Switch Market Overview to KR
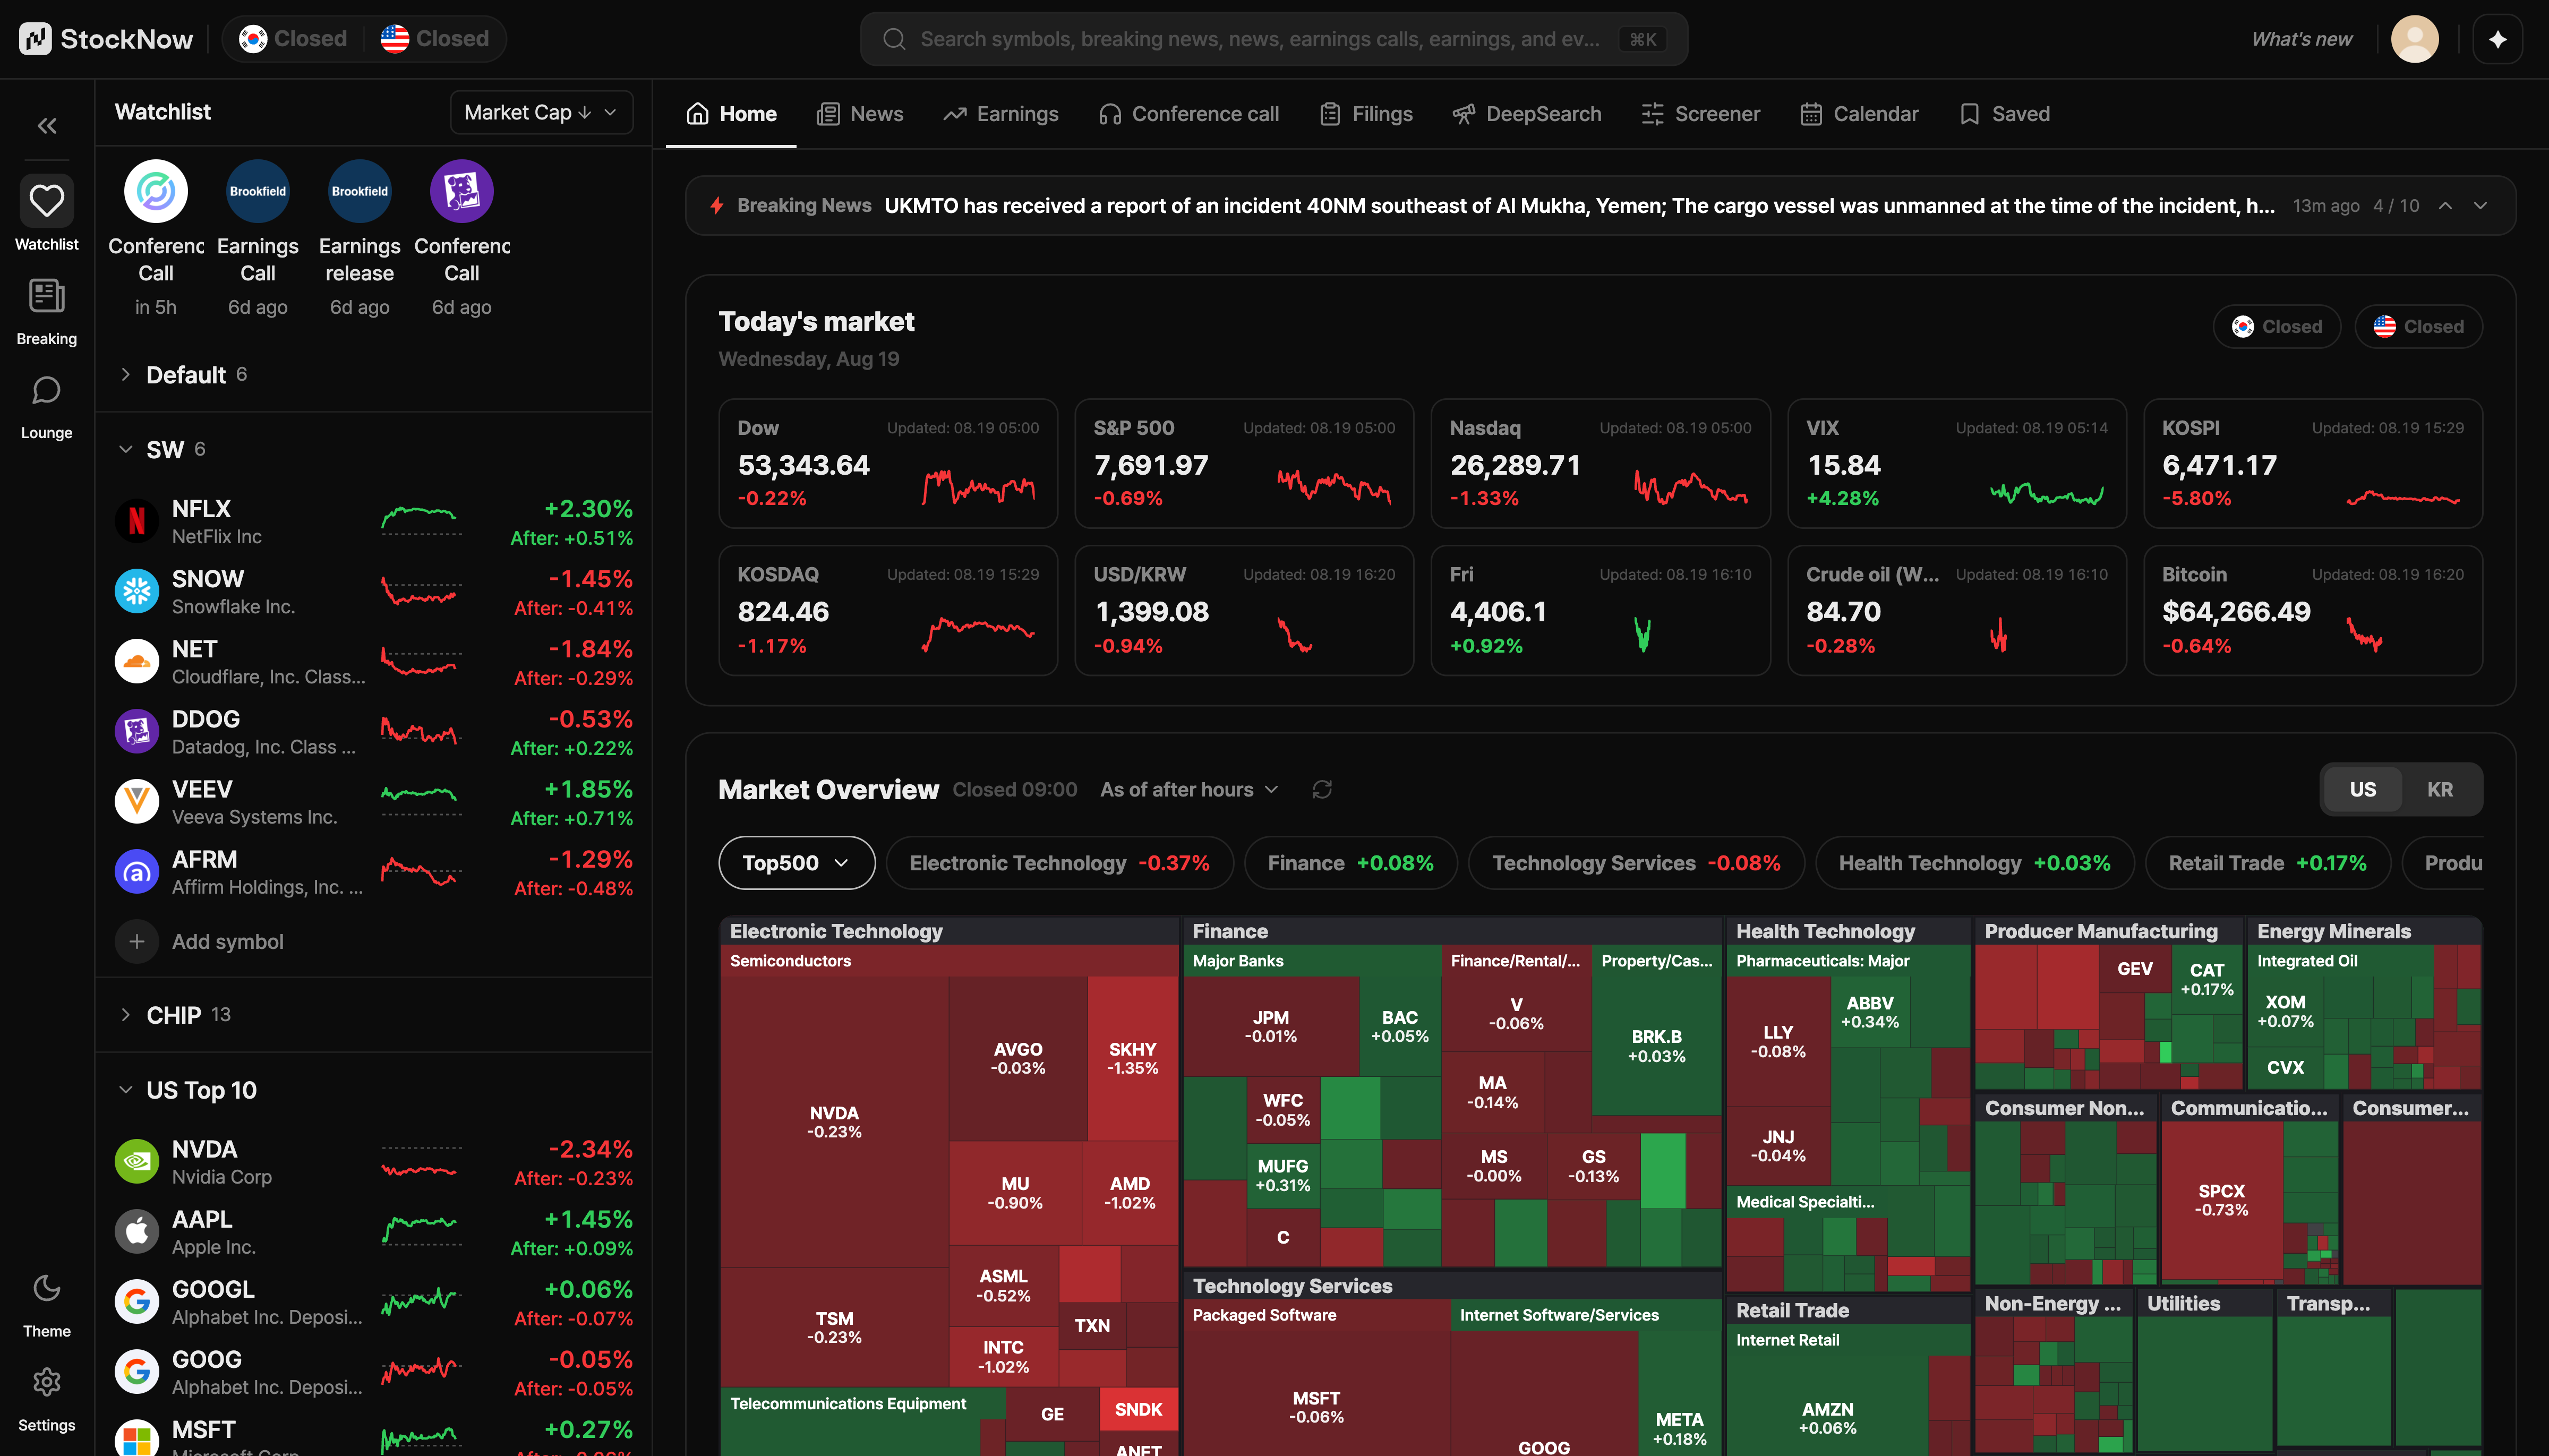Image resolution: width=2549 pixels, height=1456 pixels. coord(2440,790)
